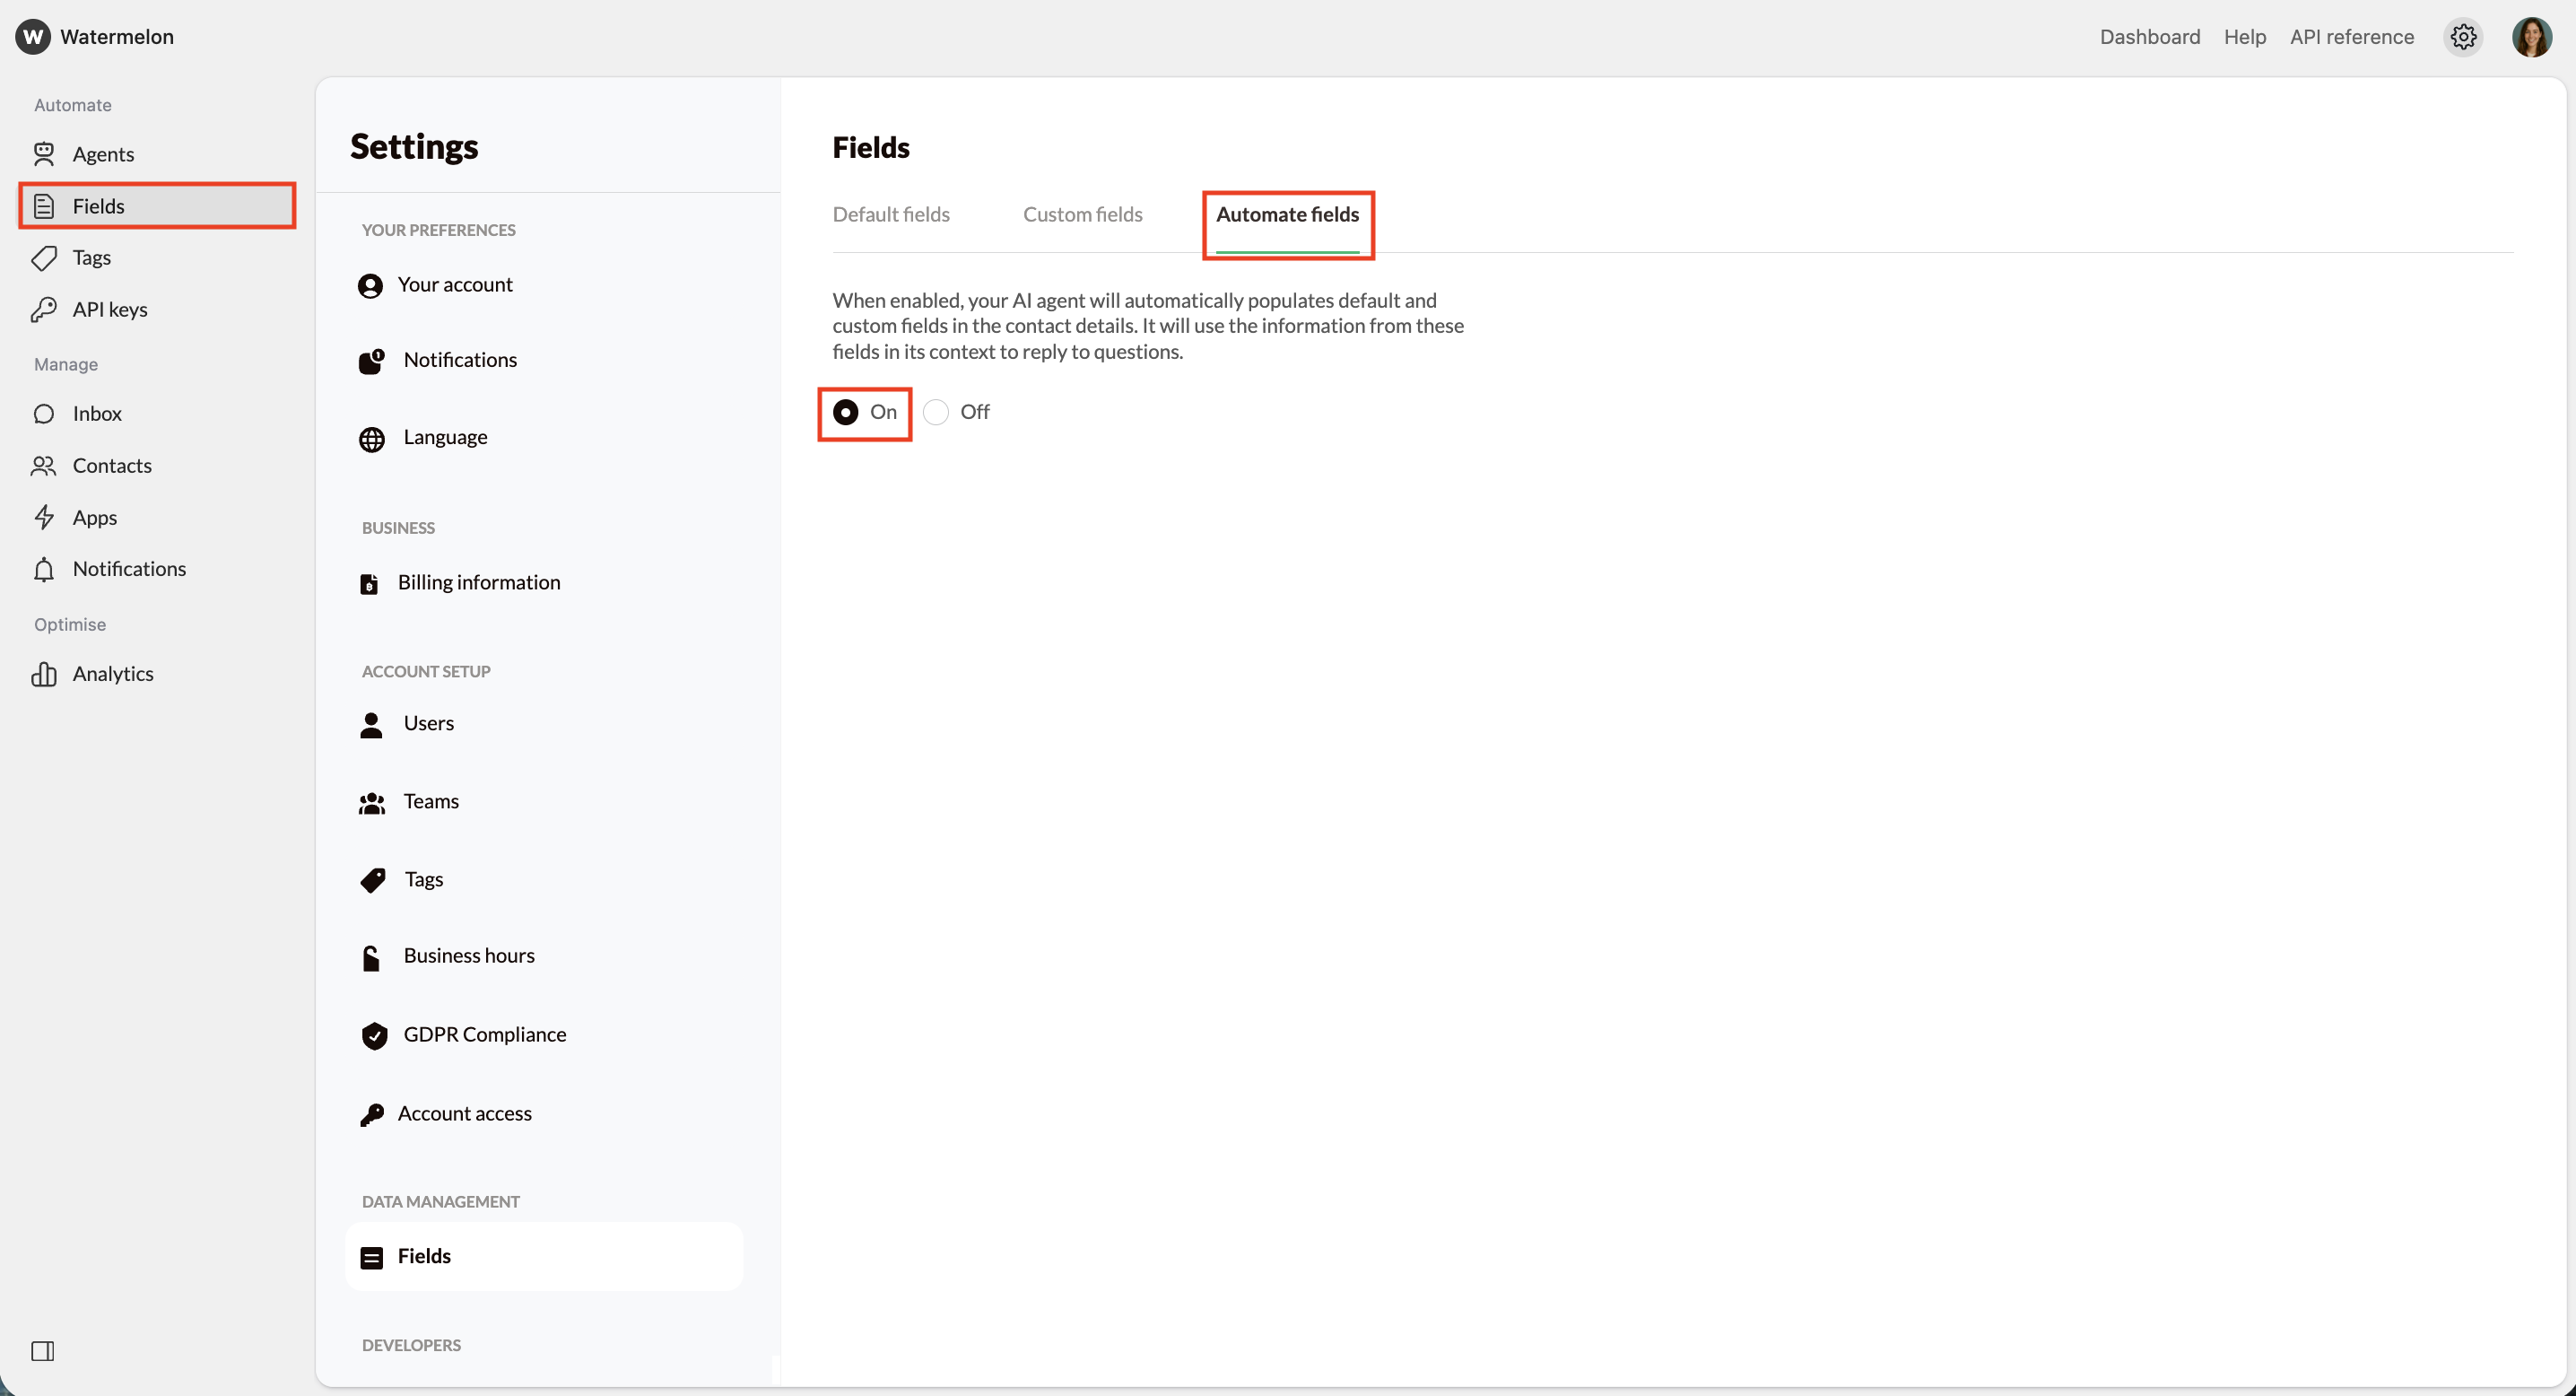Open Account access via the key icon
Viewport: 2576px width, 1396px height.
tap(372, 1114)
